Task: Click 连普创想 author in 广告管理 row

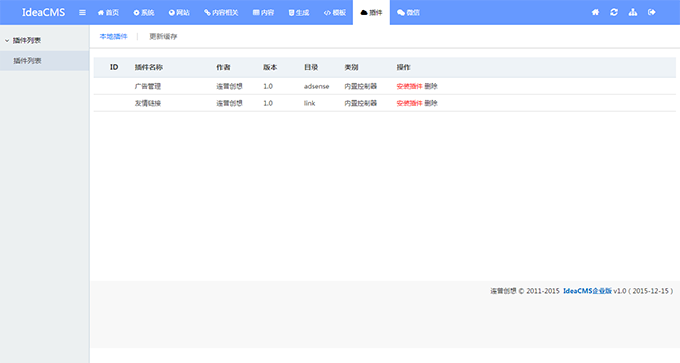Action: point(229,86)
